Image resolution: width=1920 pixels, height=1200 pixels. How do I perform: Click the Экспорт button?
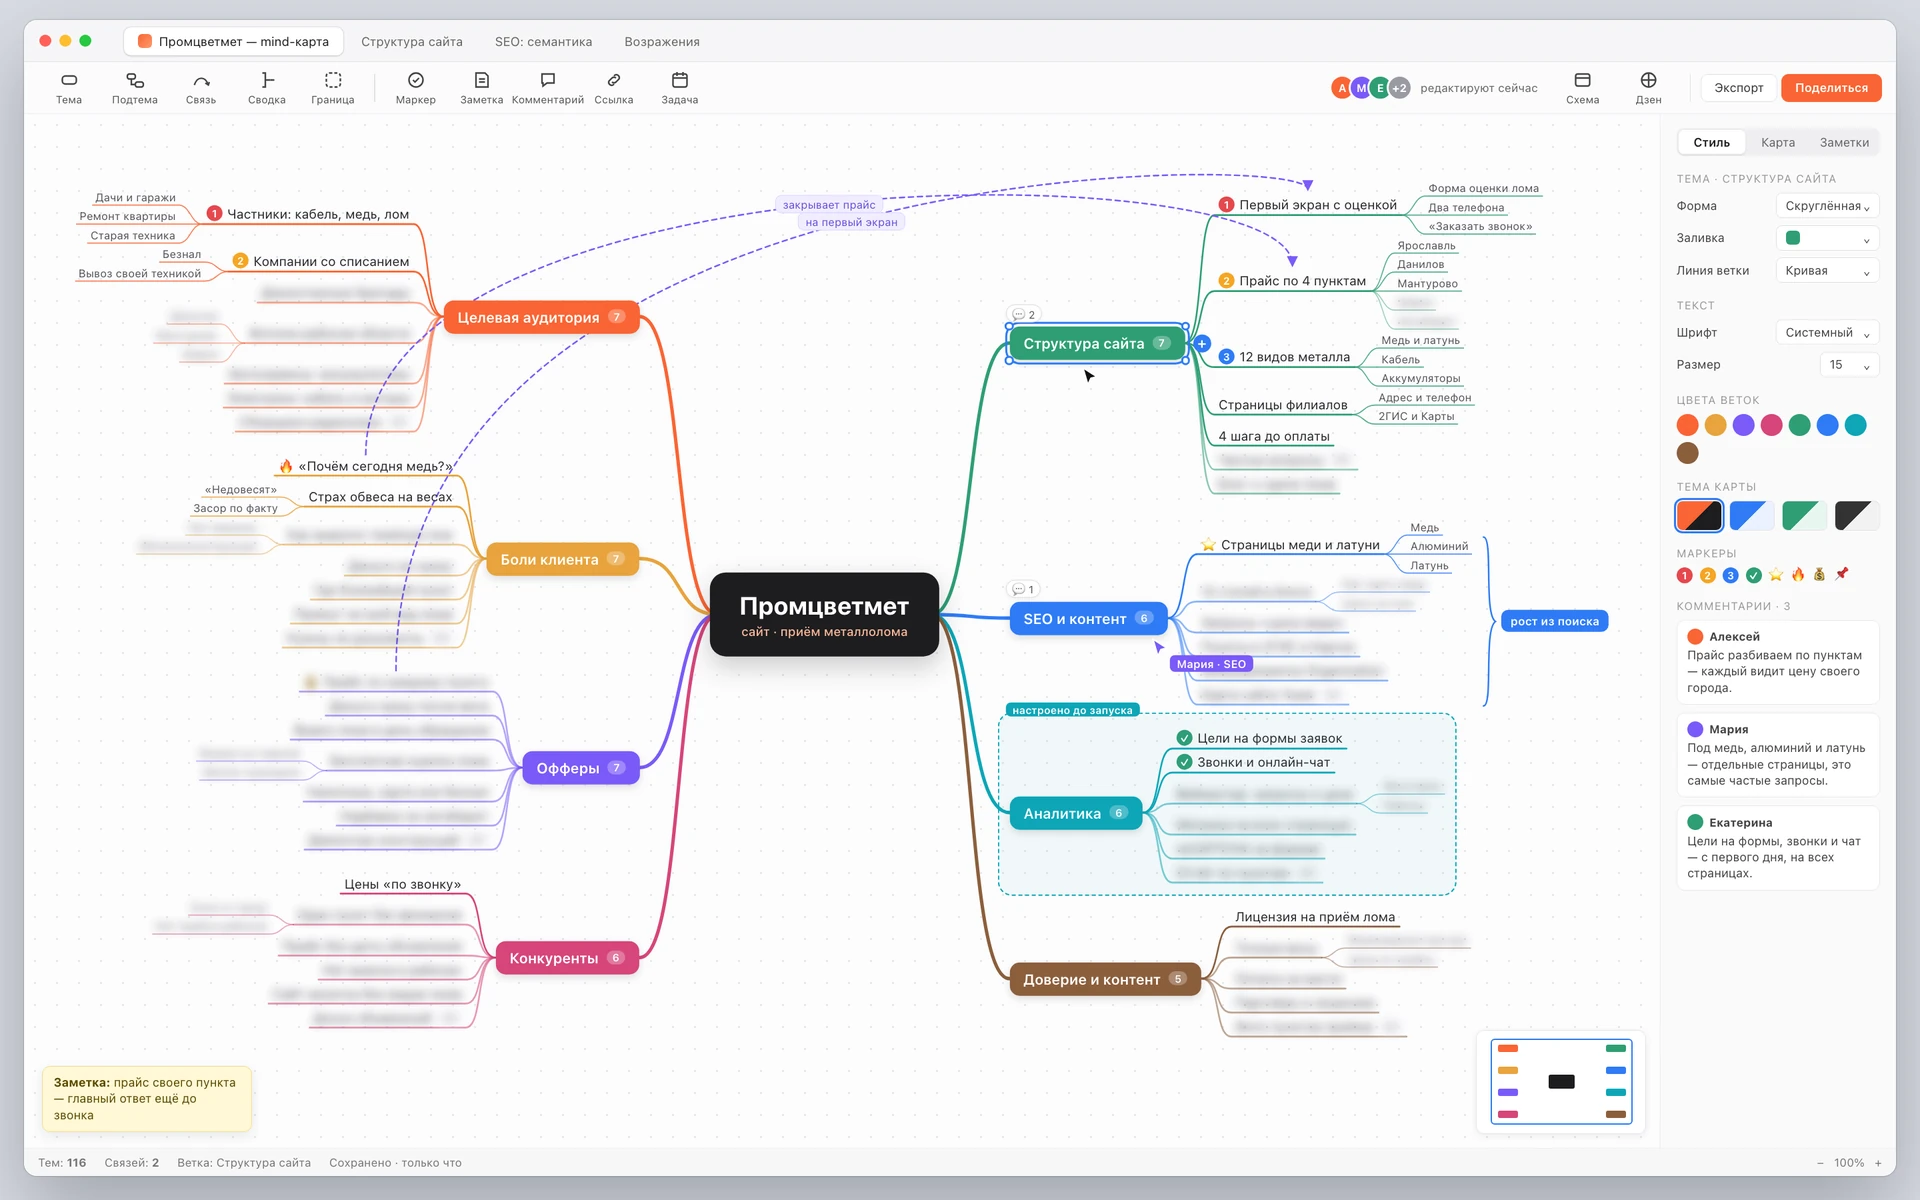(1739, 88)
